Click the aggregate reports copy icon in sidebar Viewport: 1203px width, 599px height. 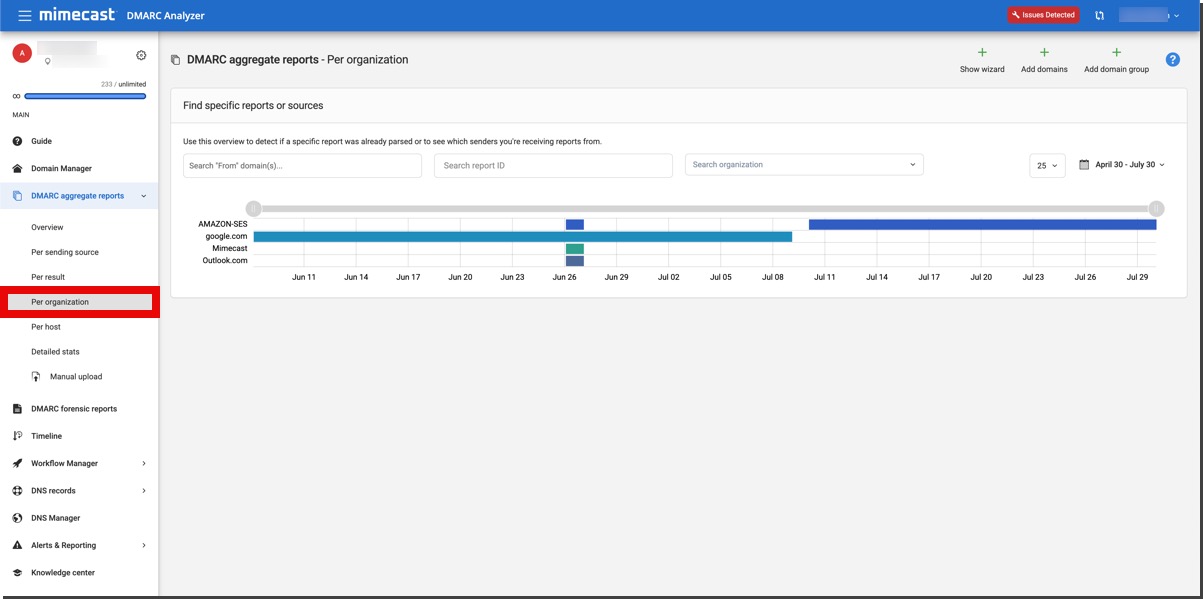[x=17, y=196]
